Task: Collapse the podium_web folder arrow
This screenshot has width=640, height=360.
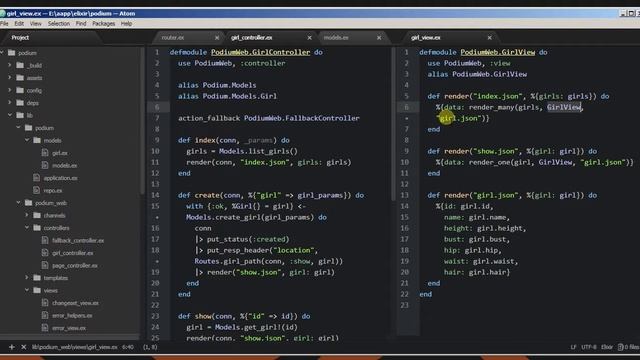Action: [x=18, y=202]
